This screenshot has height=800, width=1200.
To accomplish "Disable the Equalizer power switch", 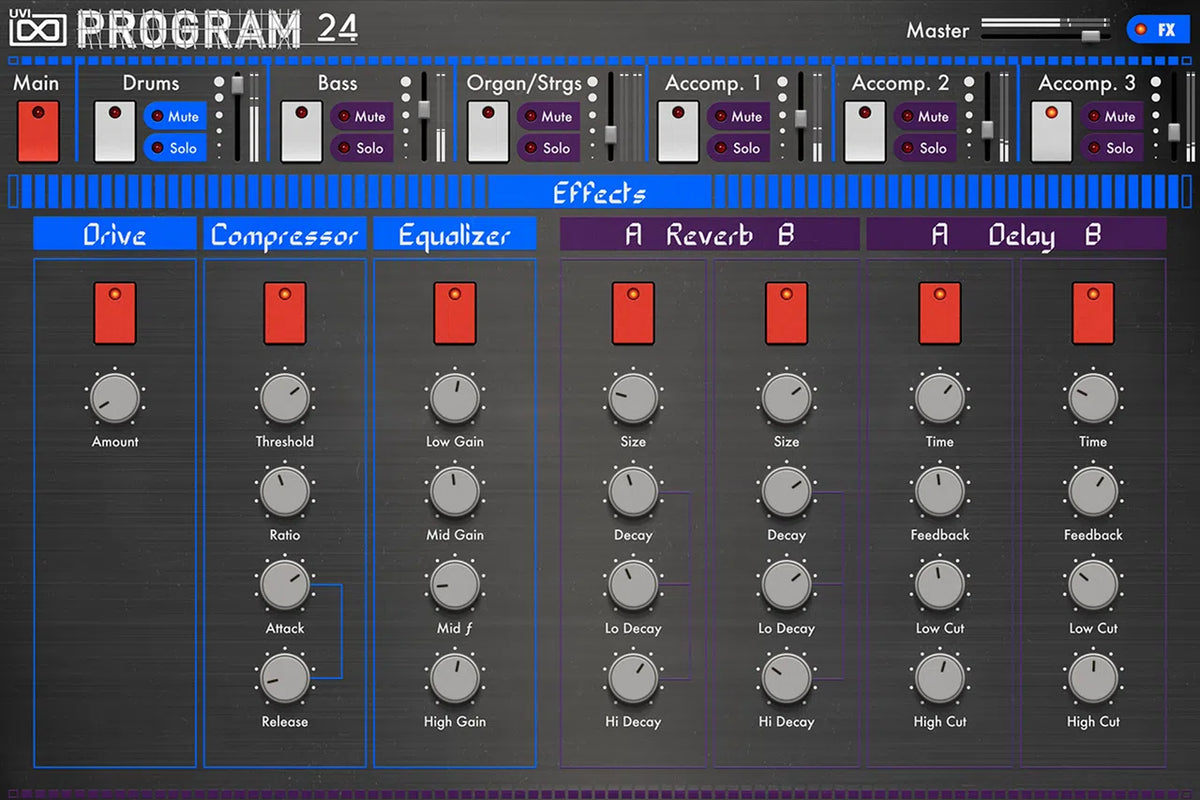I will point(455,313).
